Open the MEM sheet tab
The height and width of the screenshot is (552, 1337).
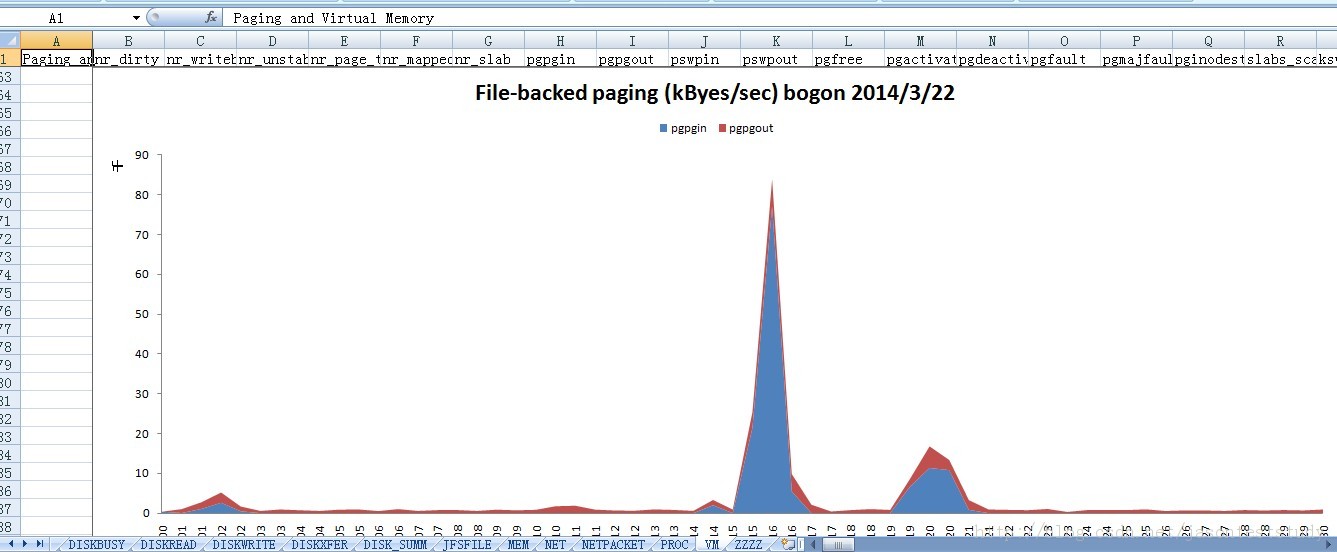pos(518,545)
